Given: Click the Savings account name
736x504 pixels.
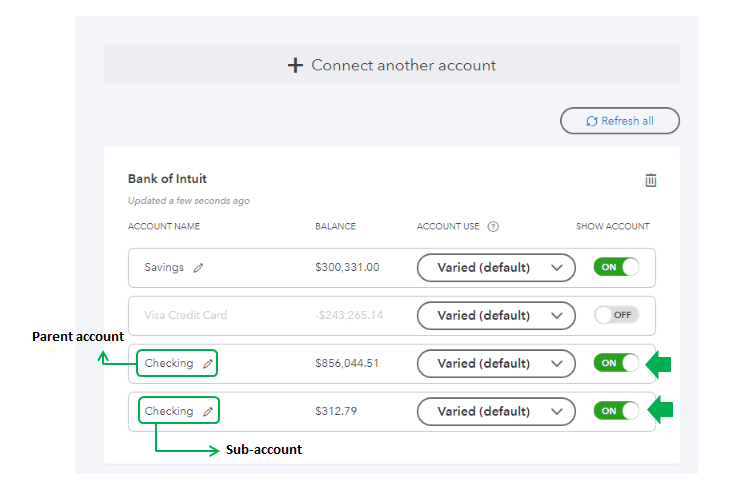Looking at the screenshot, I should (x=164, y=268).
